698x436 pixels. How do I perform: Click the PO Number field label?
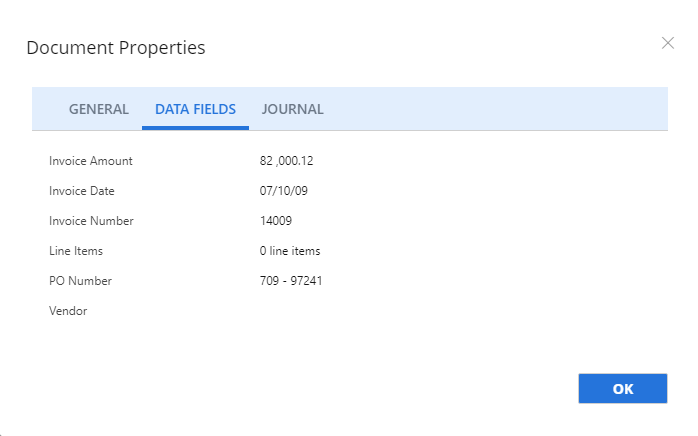coord(80,281)
